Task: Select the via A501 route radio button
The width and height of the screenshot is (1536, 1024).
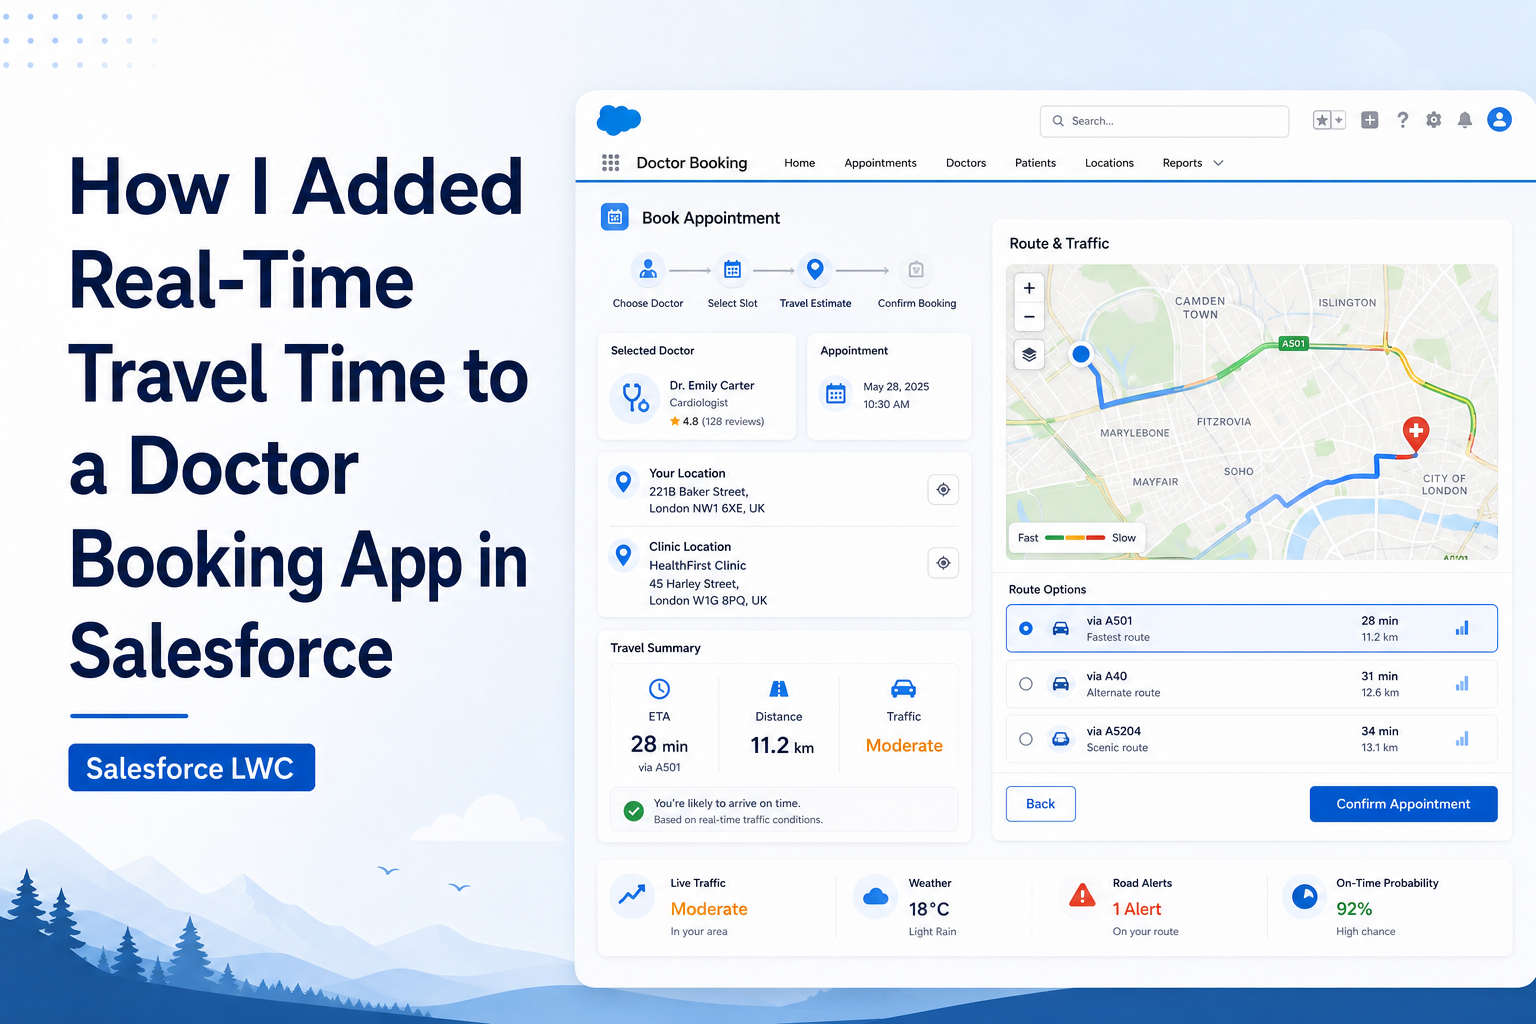Action: [1026, 628]
